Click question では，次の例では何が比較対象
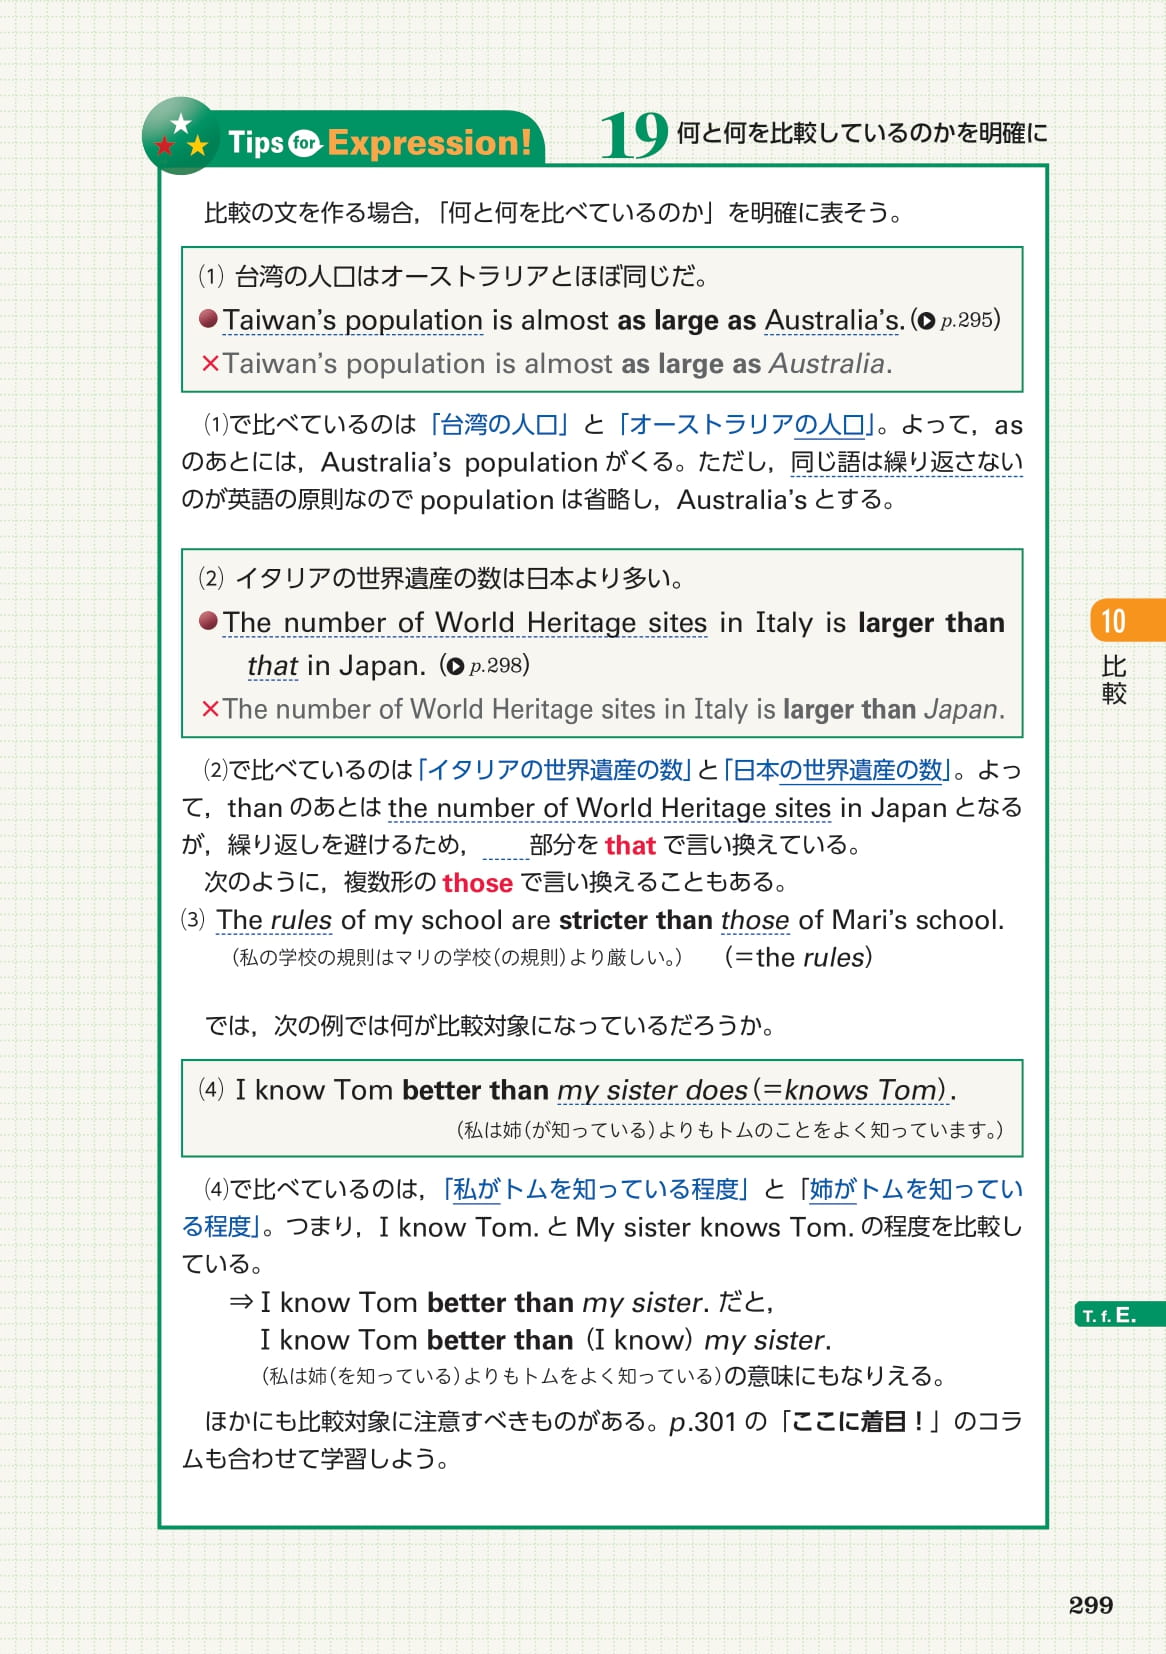Viewport: 1166px width, 1654px height. click(x=490, y=1025)
